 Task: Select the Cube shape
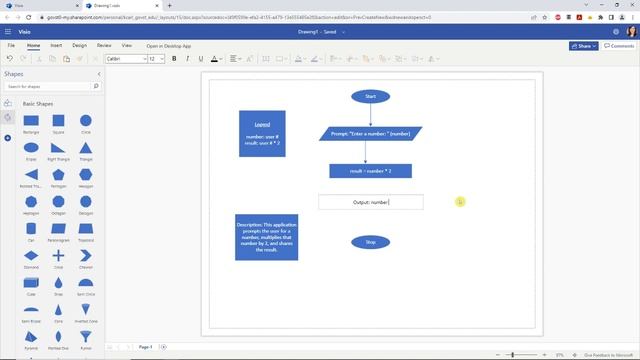coord(31,282)
